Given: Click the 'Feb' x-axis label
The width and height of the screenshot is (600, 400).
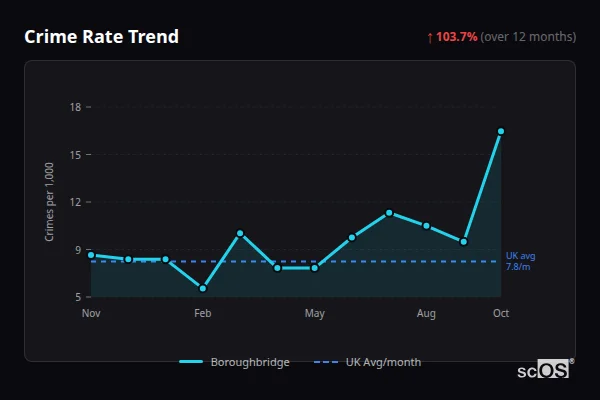Looking at the screenshot, I should 203,313.
